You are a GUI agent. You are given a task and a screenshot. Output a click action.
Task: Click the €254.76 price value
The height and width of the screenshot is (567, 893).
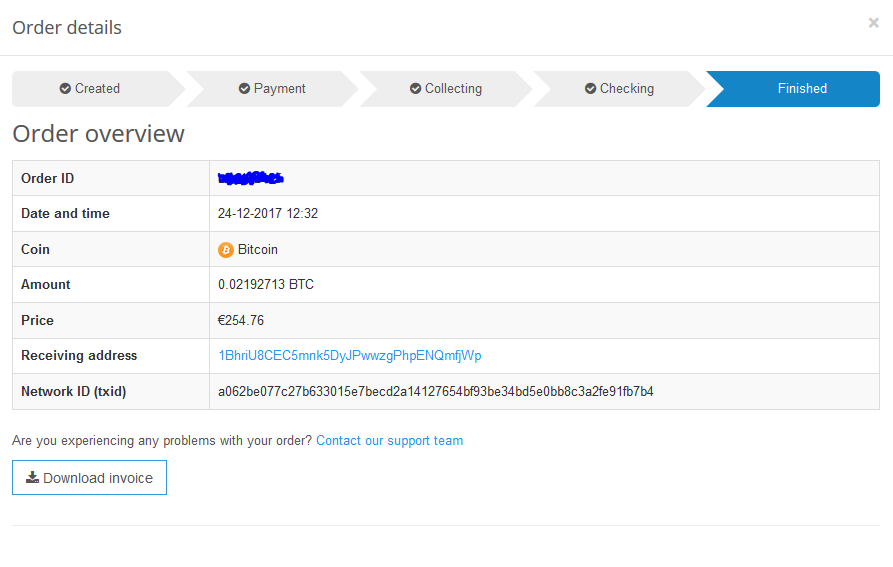(241, 321)
